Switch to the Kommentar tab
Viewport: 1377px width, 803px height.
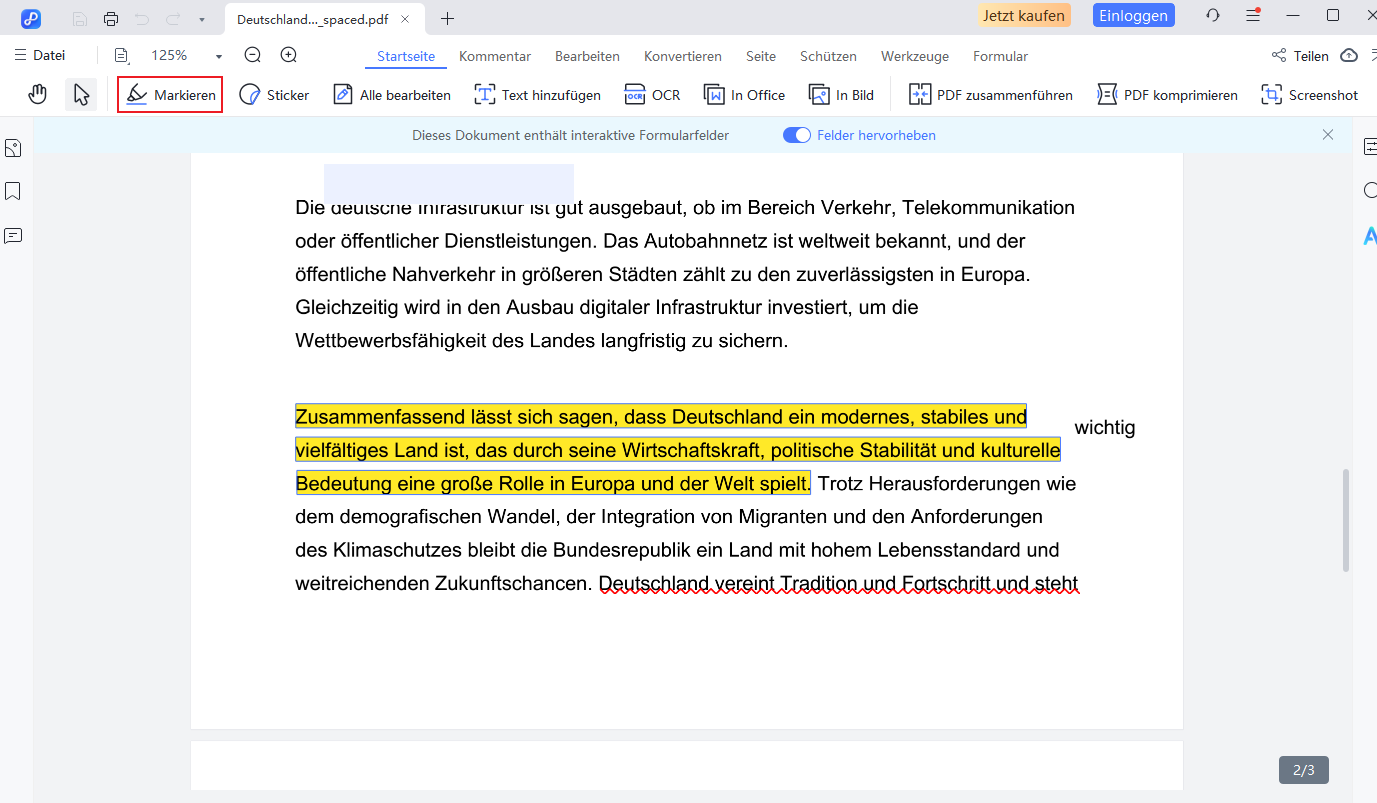point(495,56)
